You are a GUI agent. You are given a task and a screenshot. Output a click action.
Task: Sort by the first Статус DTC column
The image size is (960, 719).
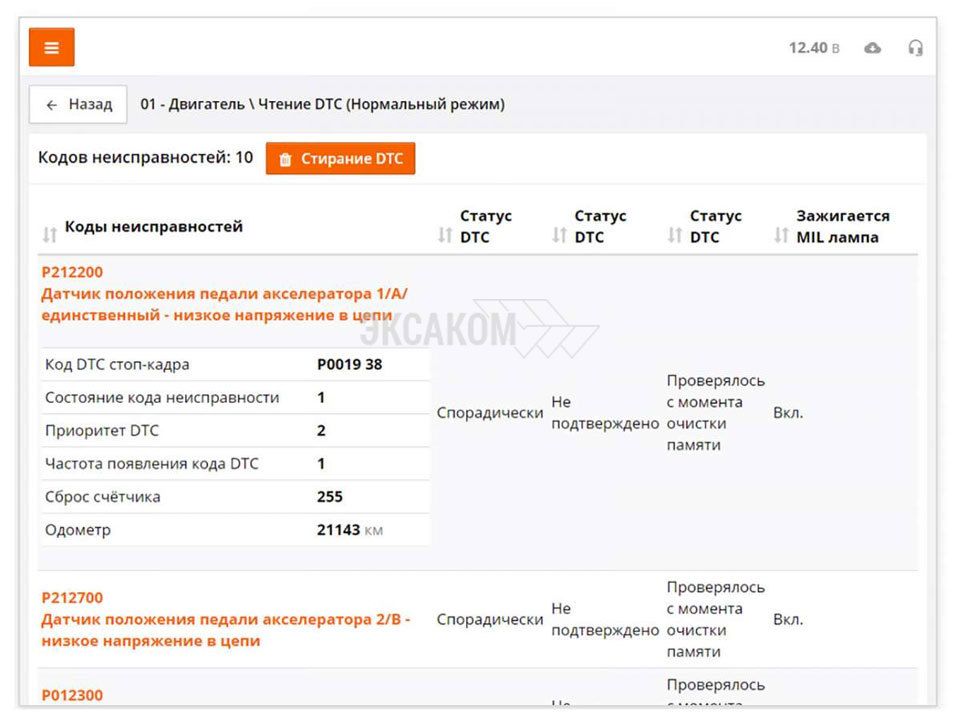pyautogui.click(x=446, y=235)
